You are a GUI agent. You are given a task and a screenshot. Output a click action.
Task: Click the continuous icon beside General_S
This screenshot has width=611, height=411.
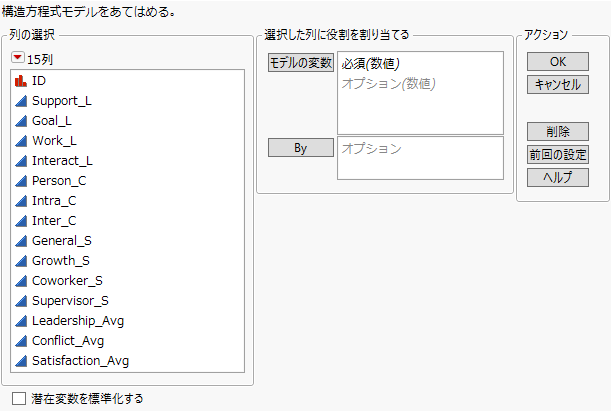pos(21,240)
